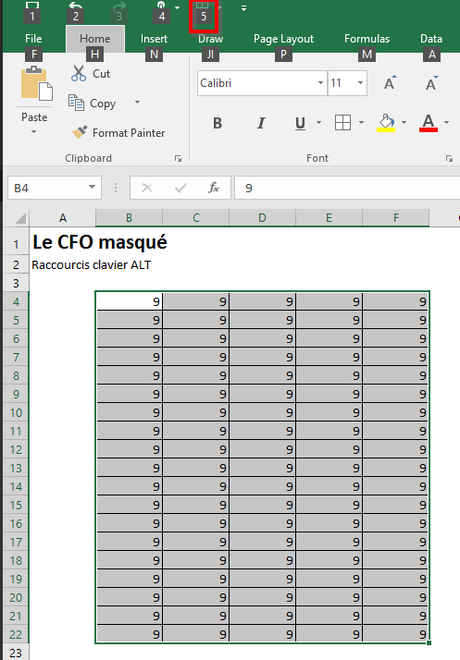Apply the yellow fill color

click(x=386, y=122)
